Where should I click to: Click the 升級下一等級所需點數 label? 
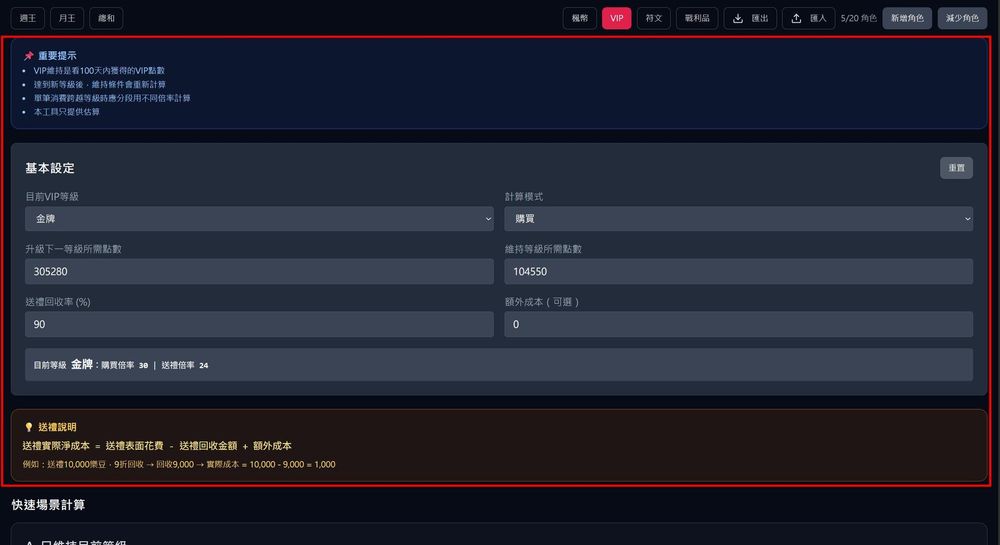click(73, 249)
